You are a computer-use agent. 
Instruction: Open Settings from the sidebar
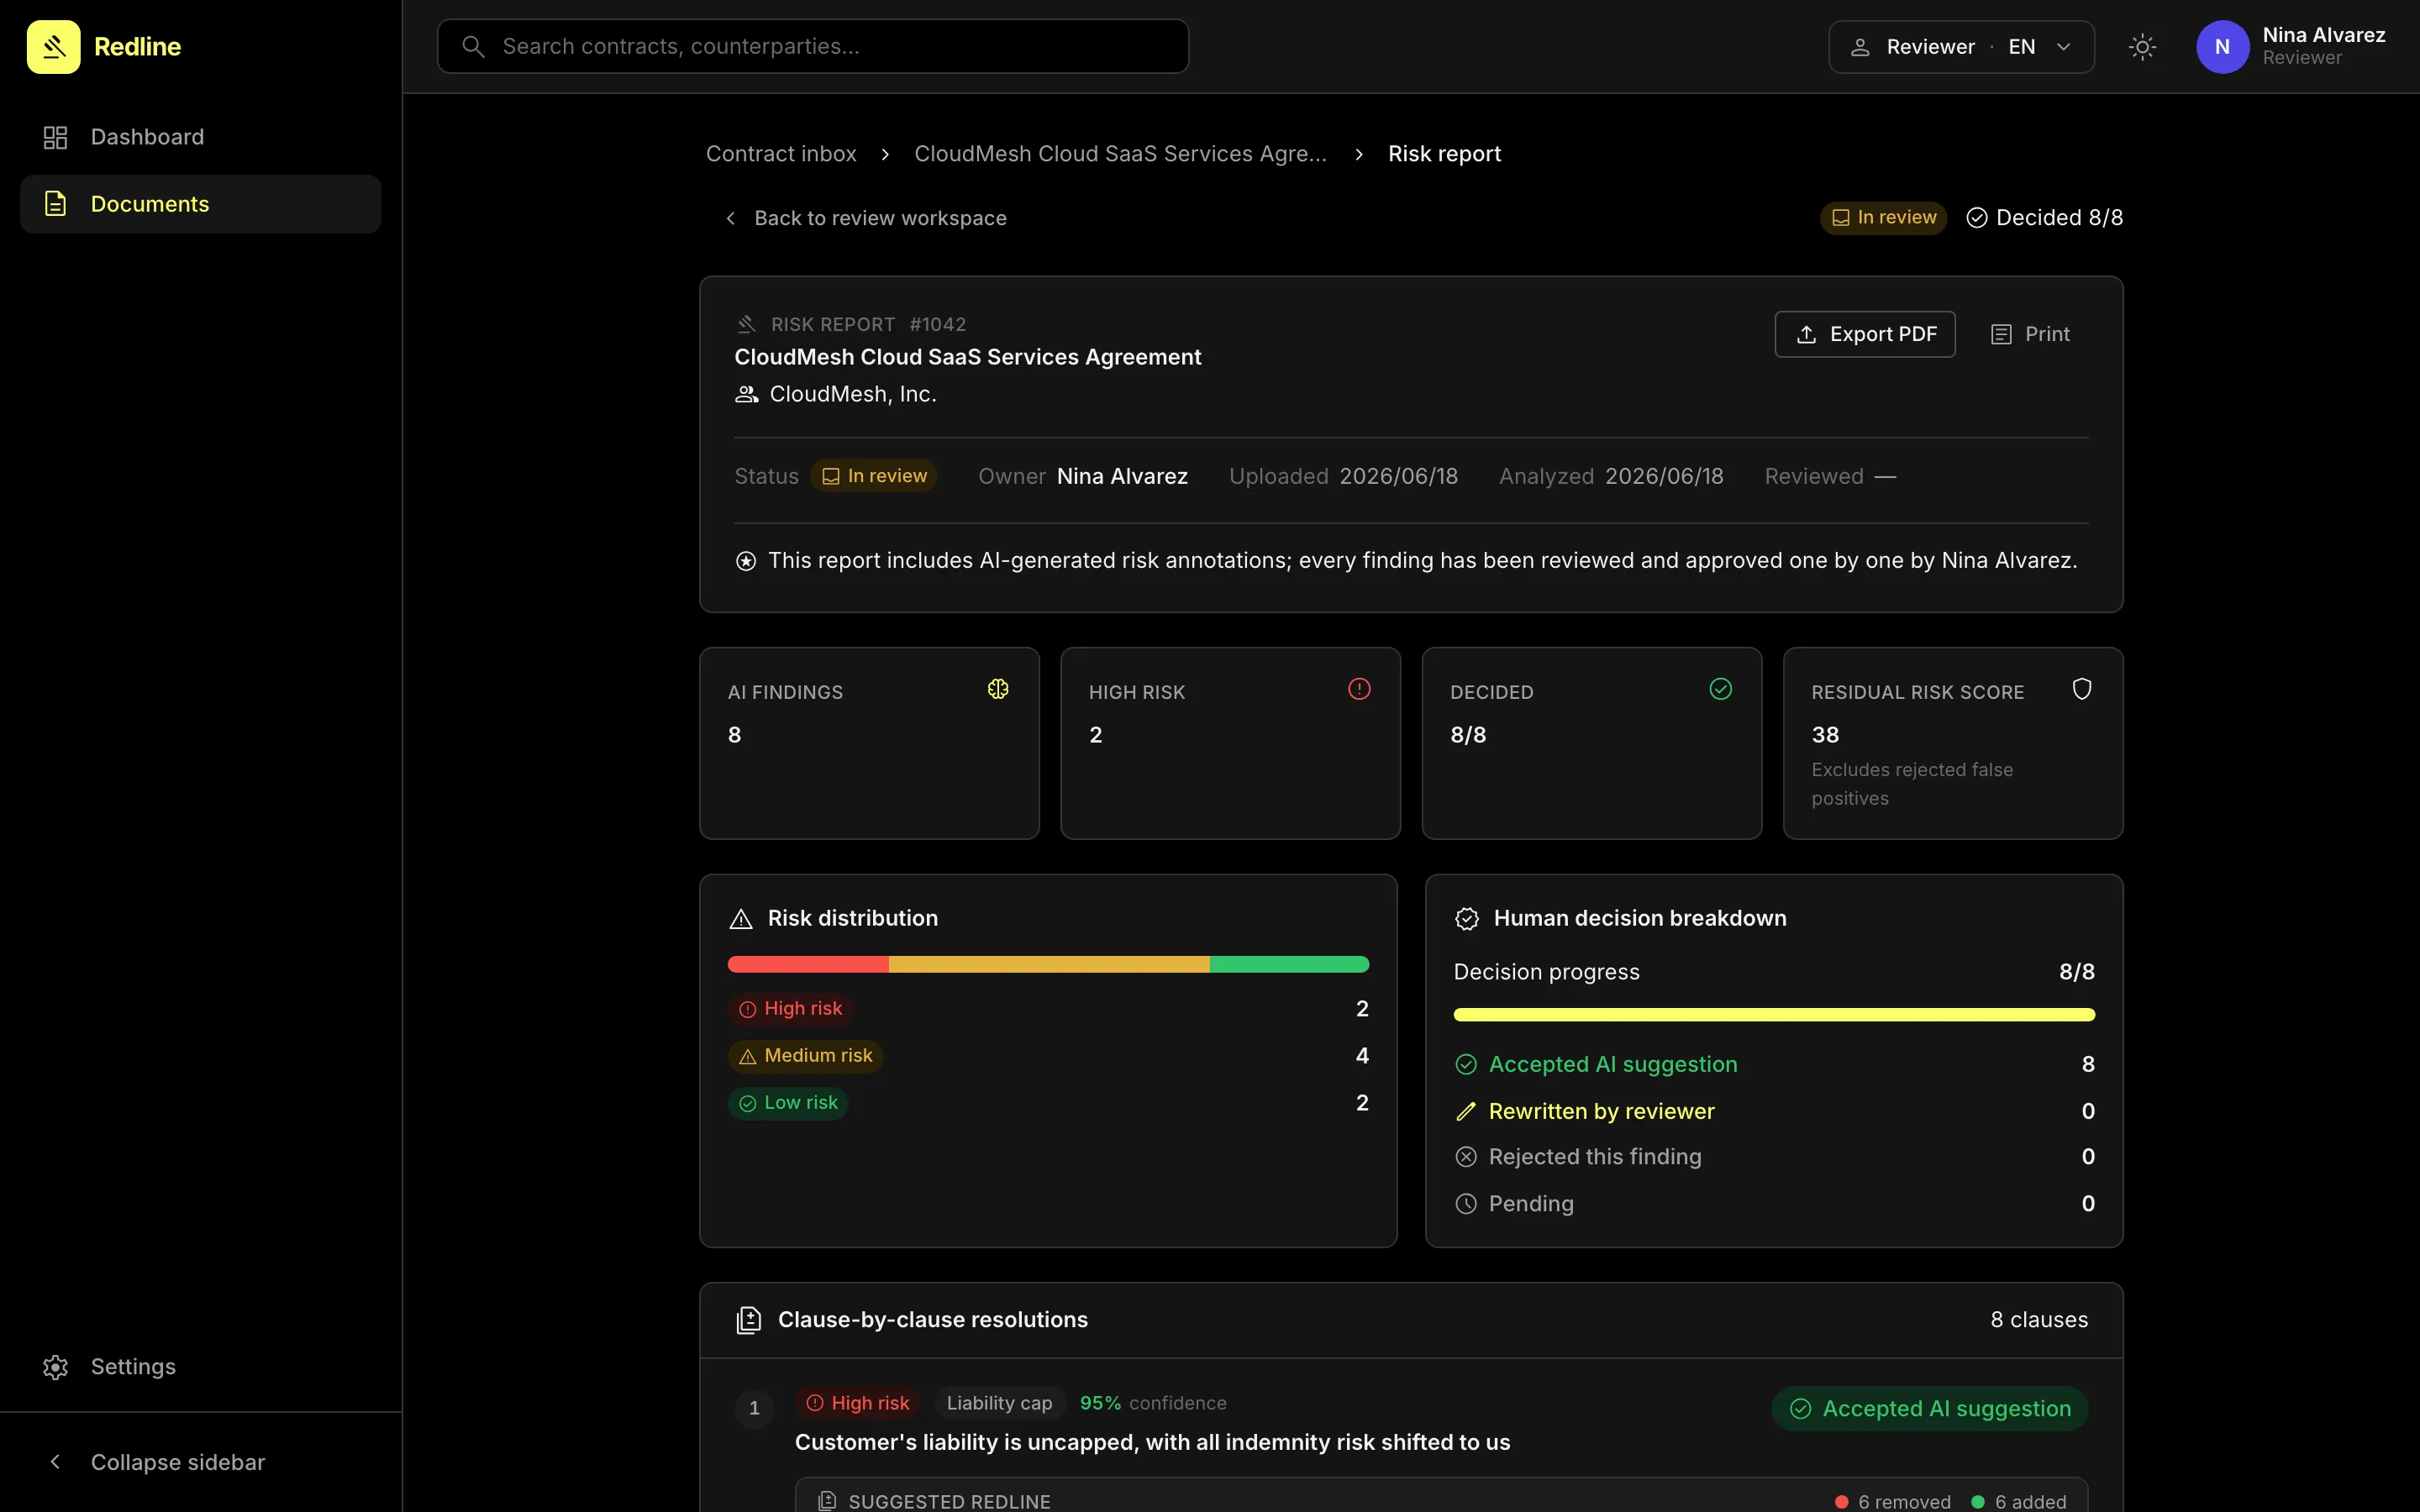(200, 1366)
